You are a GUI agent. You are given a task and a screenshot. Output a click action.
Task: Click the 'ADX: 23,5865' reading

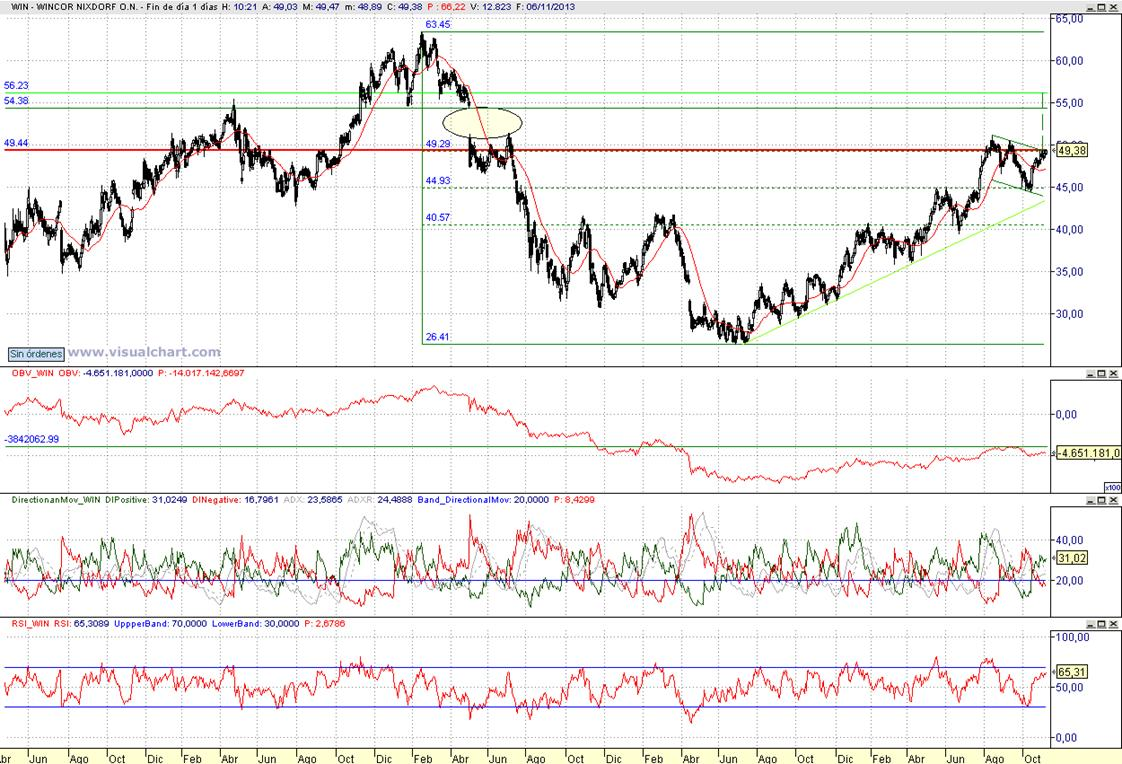pyautogui.click(x=313, y=500)
